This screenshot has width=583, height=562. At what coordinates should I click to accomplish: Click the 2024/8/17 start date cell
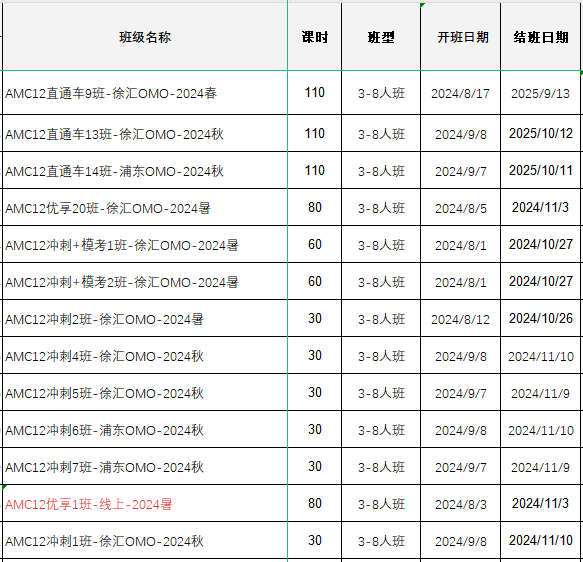coord(461,93)
